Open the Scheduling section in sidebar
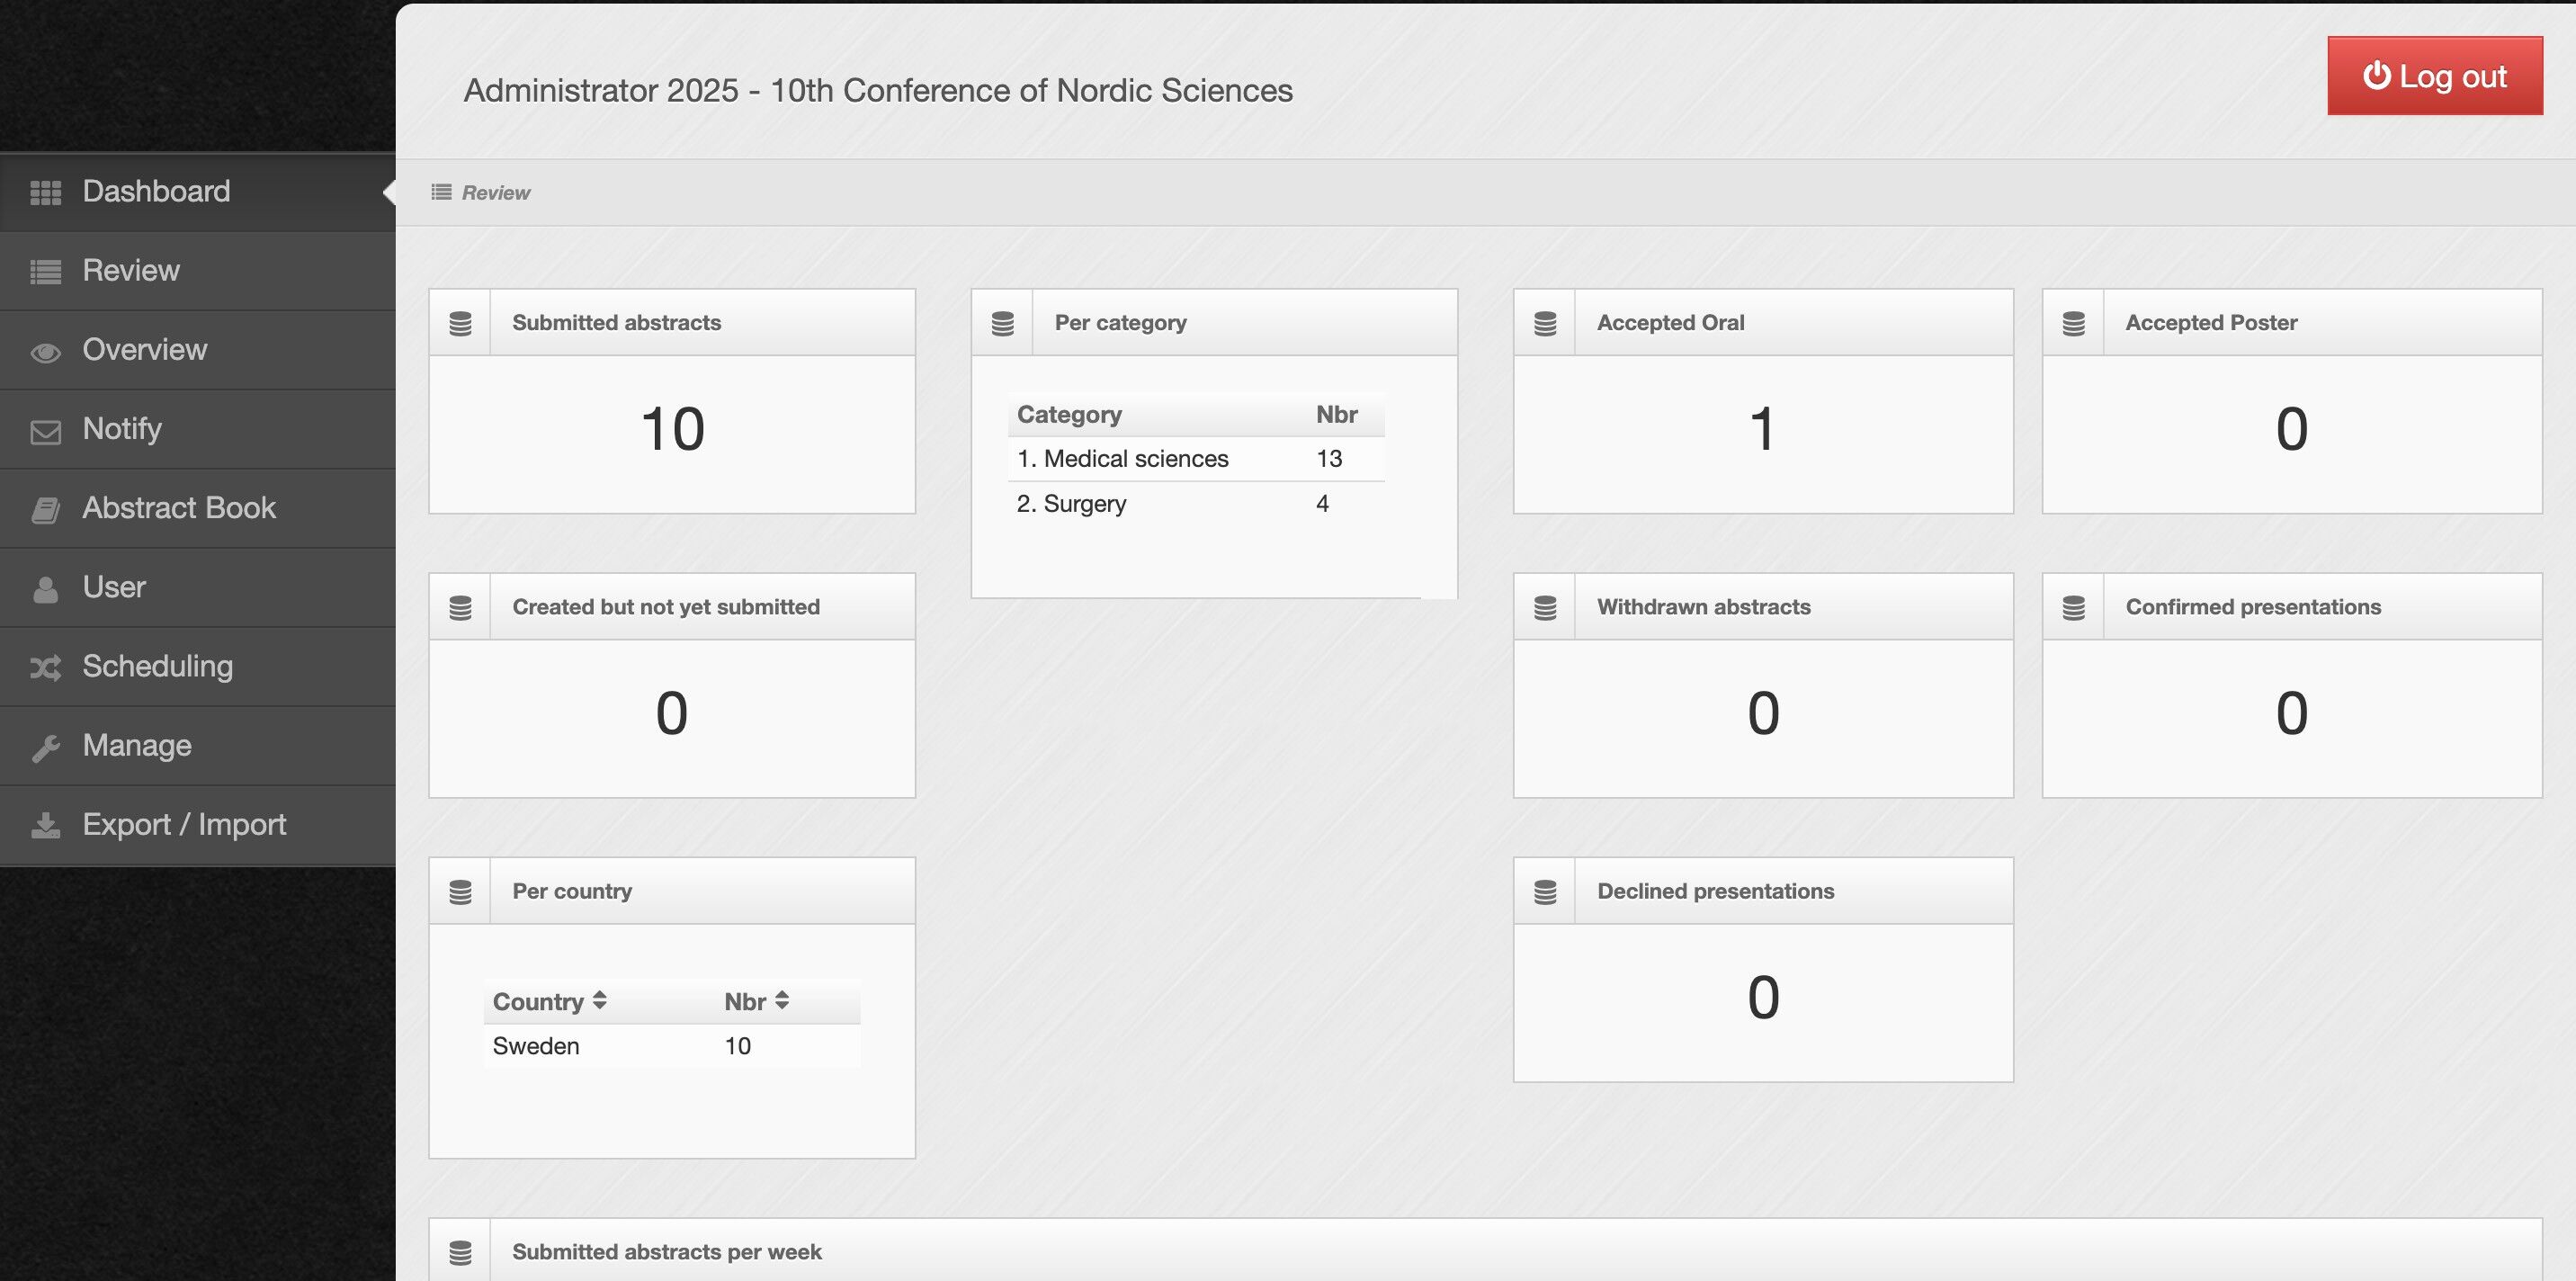The width and height of the screenshot is (2576, 1281). [x=157, y=666]
